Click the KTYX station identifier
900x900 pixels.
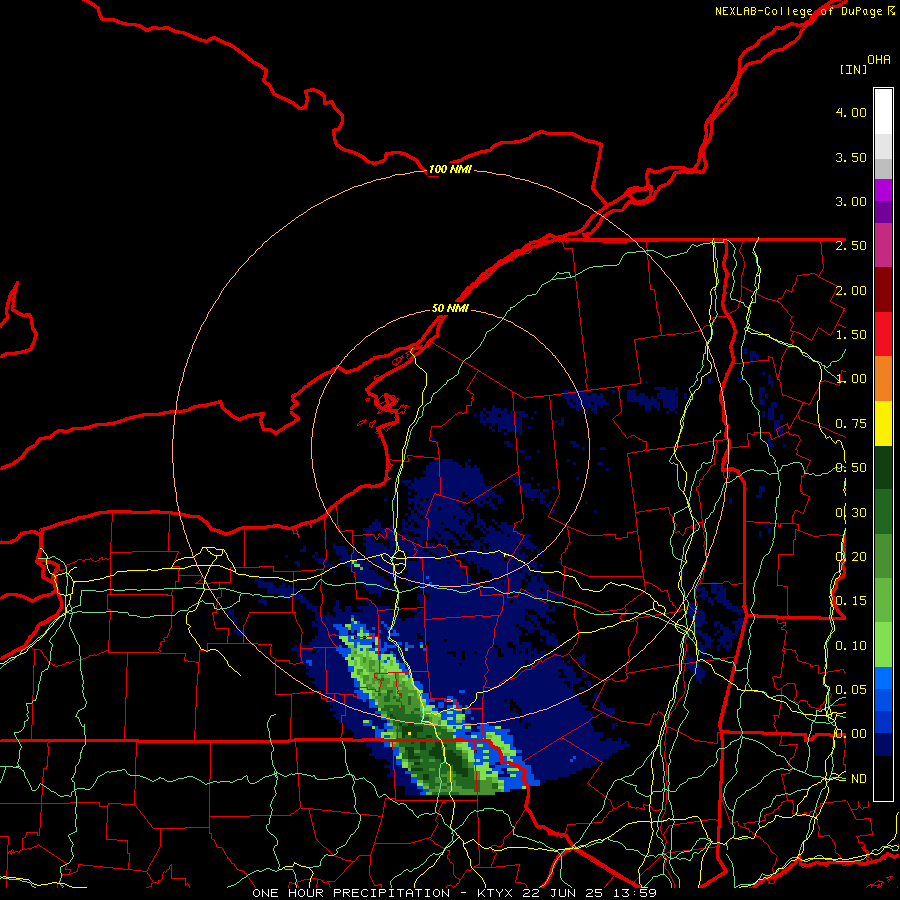[494, 893]
